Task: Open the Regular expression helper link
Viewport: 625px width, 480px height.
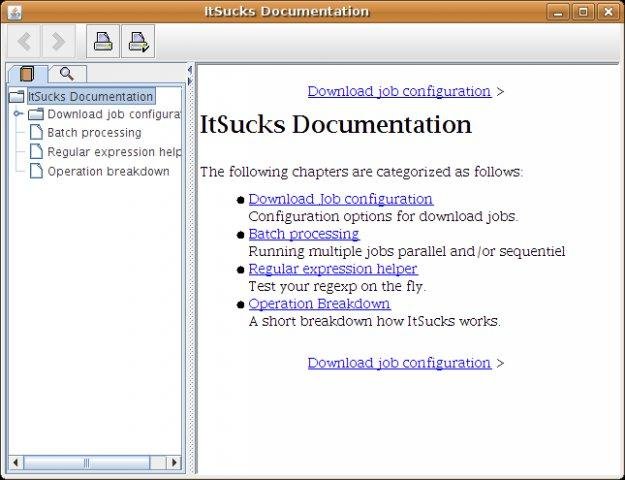Action: point(333,269)
